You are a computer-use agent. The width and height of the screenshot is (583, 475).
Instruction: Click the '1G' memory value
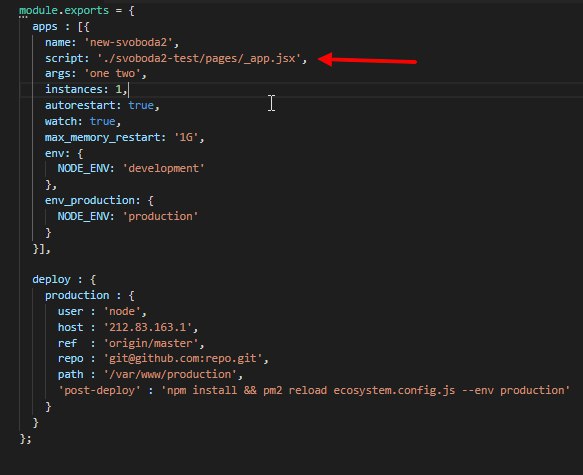(x=186, y=138)
